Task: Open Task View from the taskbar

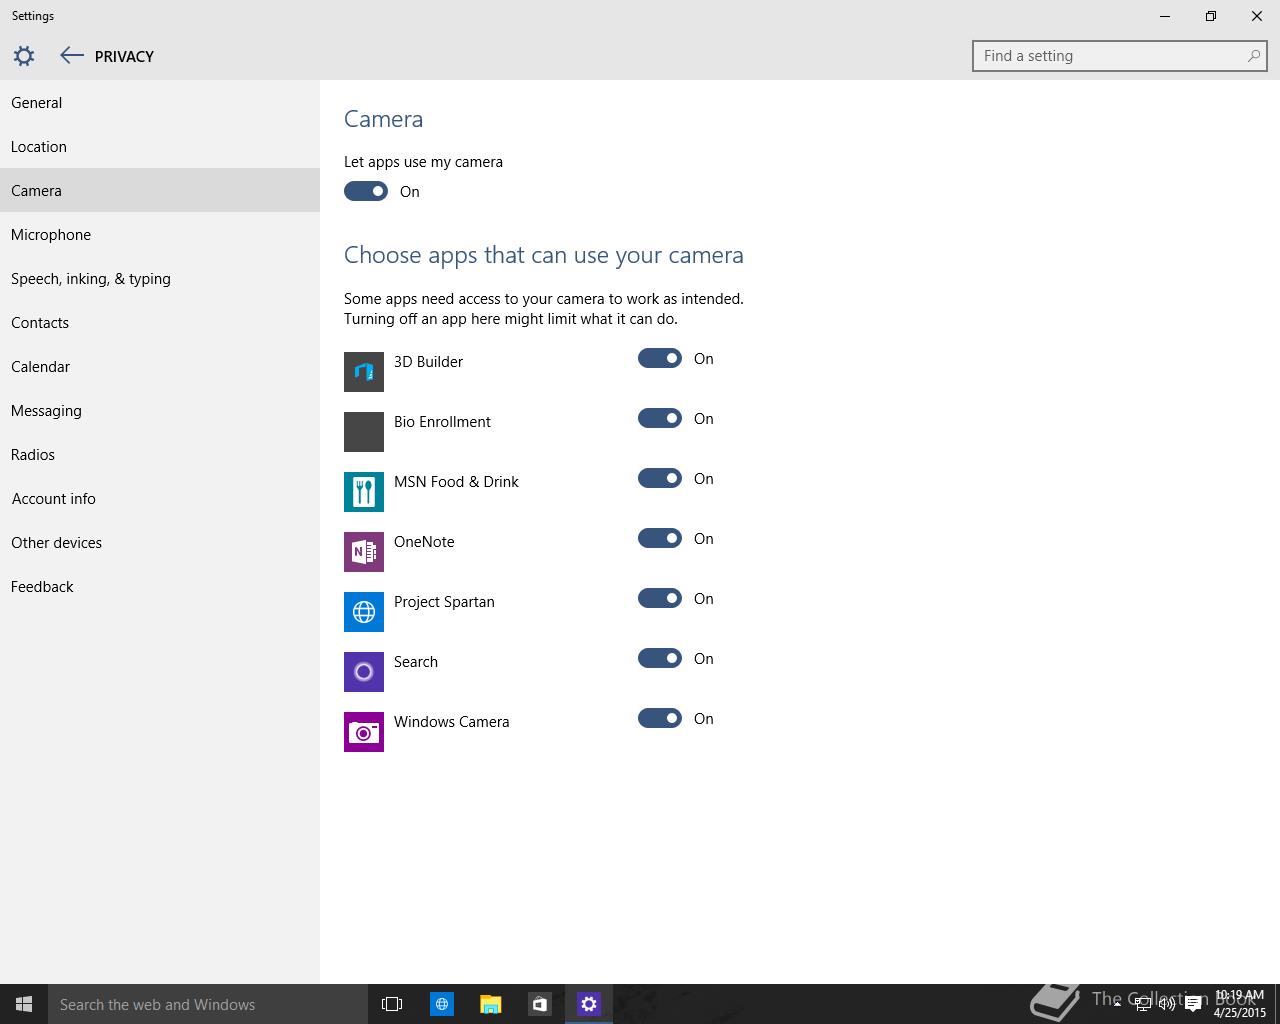Action: tap(392, 1004)
